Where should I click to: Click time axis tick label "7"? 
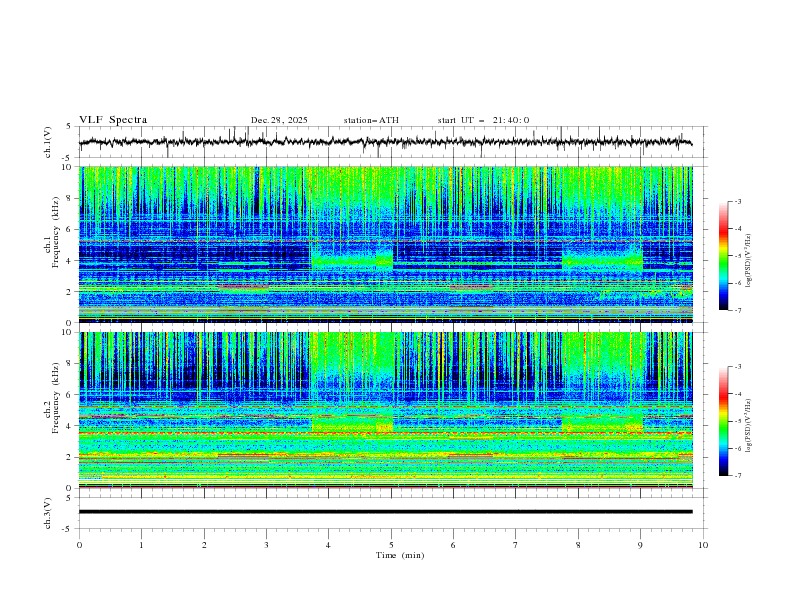click(516, 545)
